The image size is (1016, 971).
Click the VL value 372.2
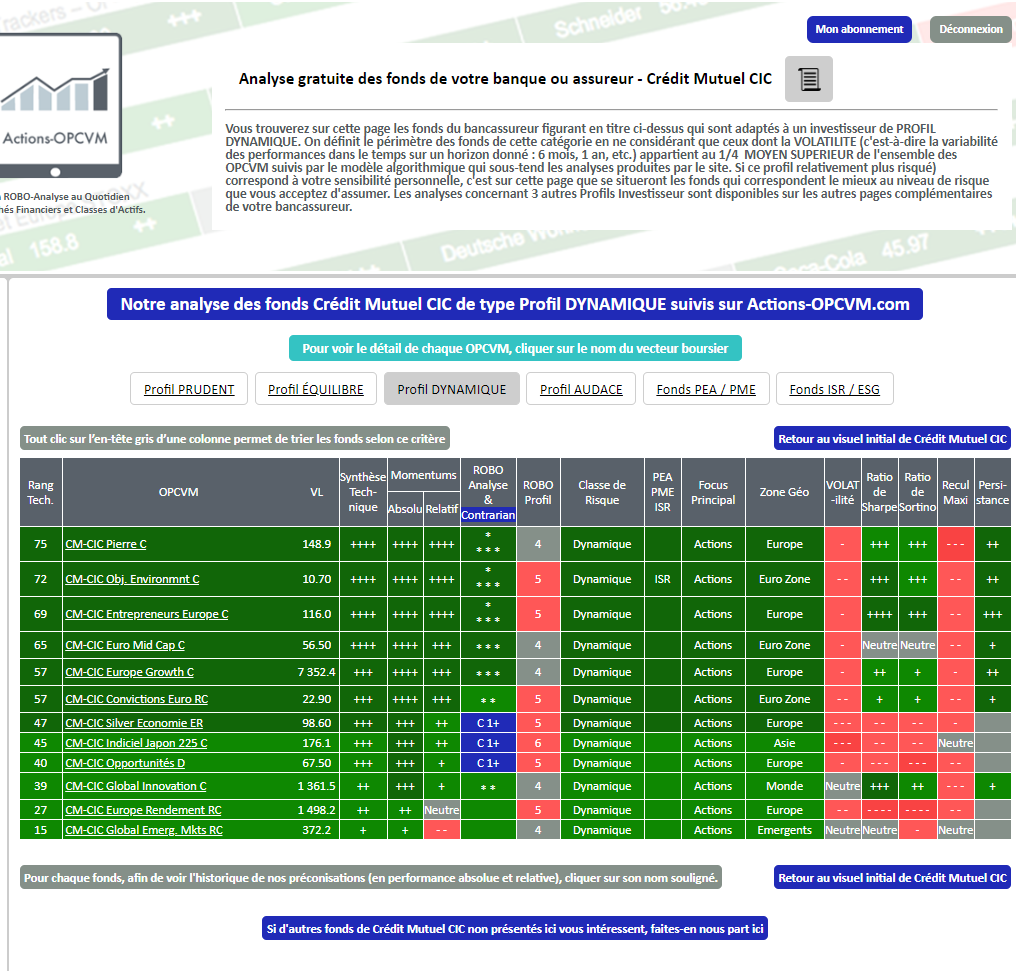point(316,830)
